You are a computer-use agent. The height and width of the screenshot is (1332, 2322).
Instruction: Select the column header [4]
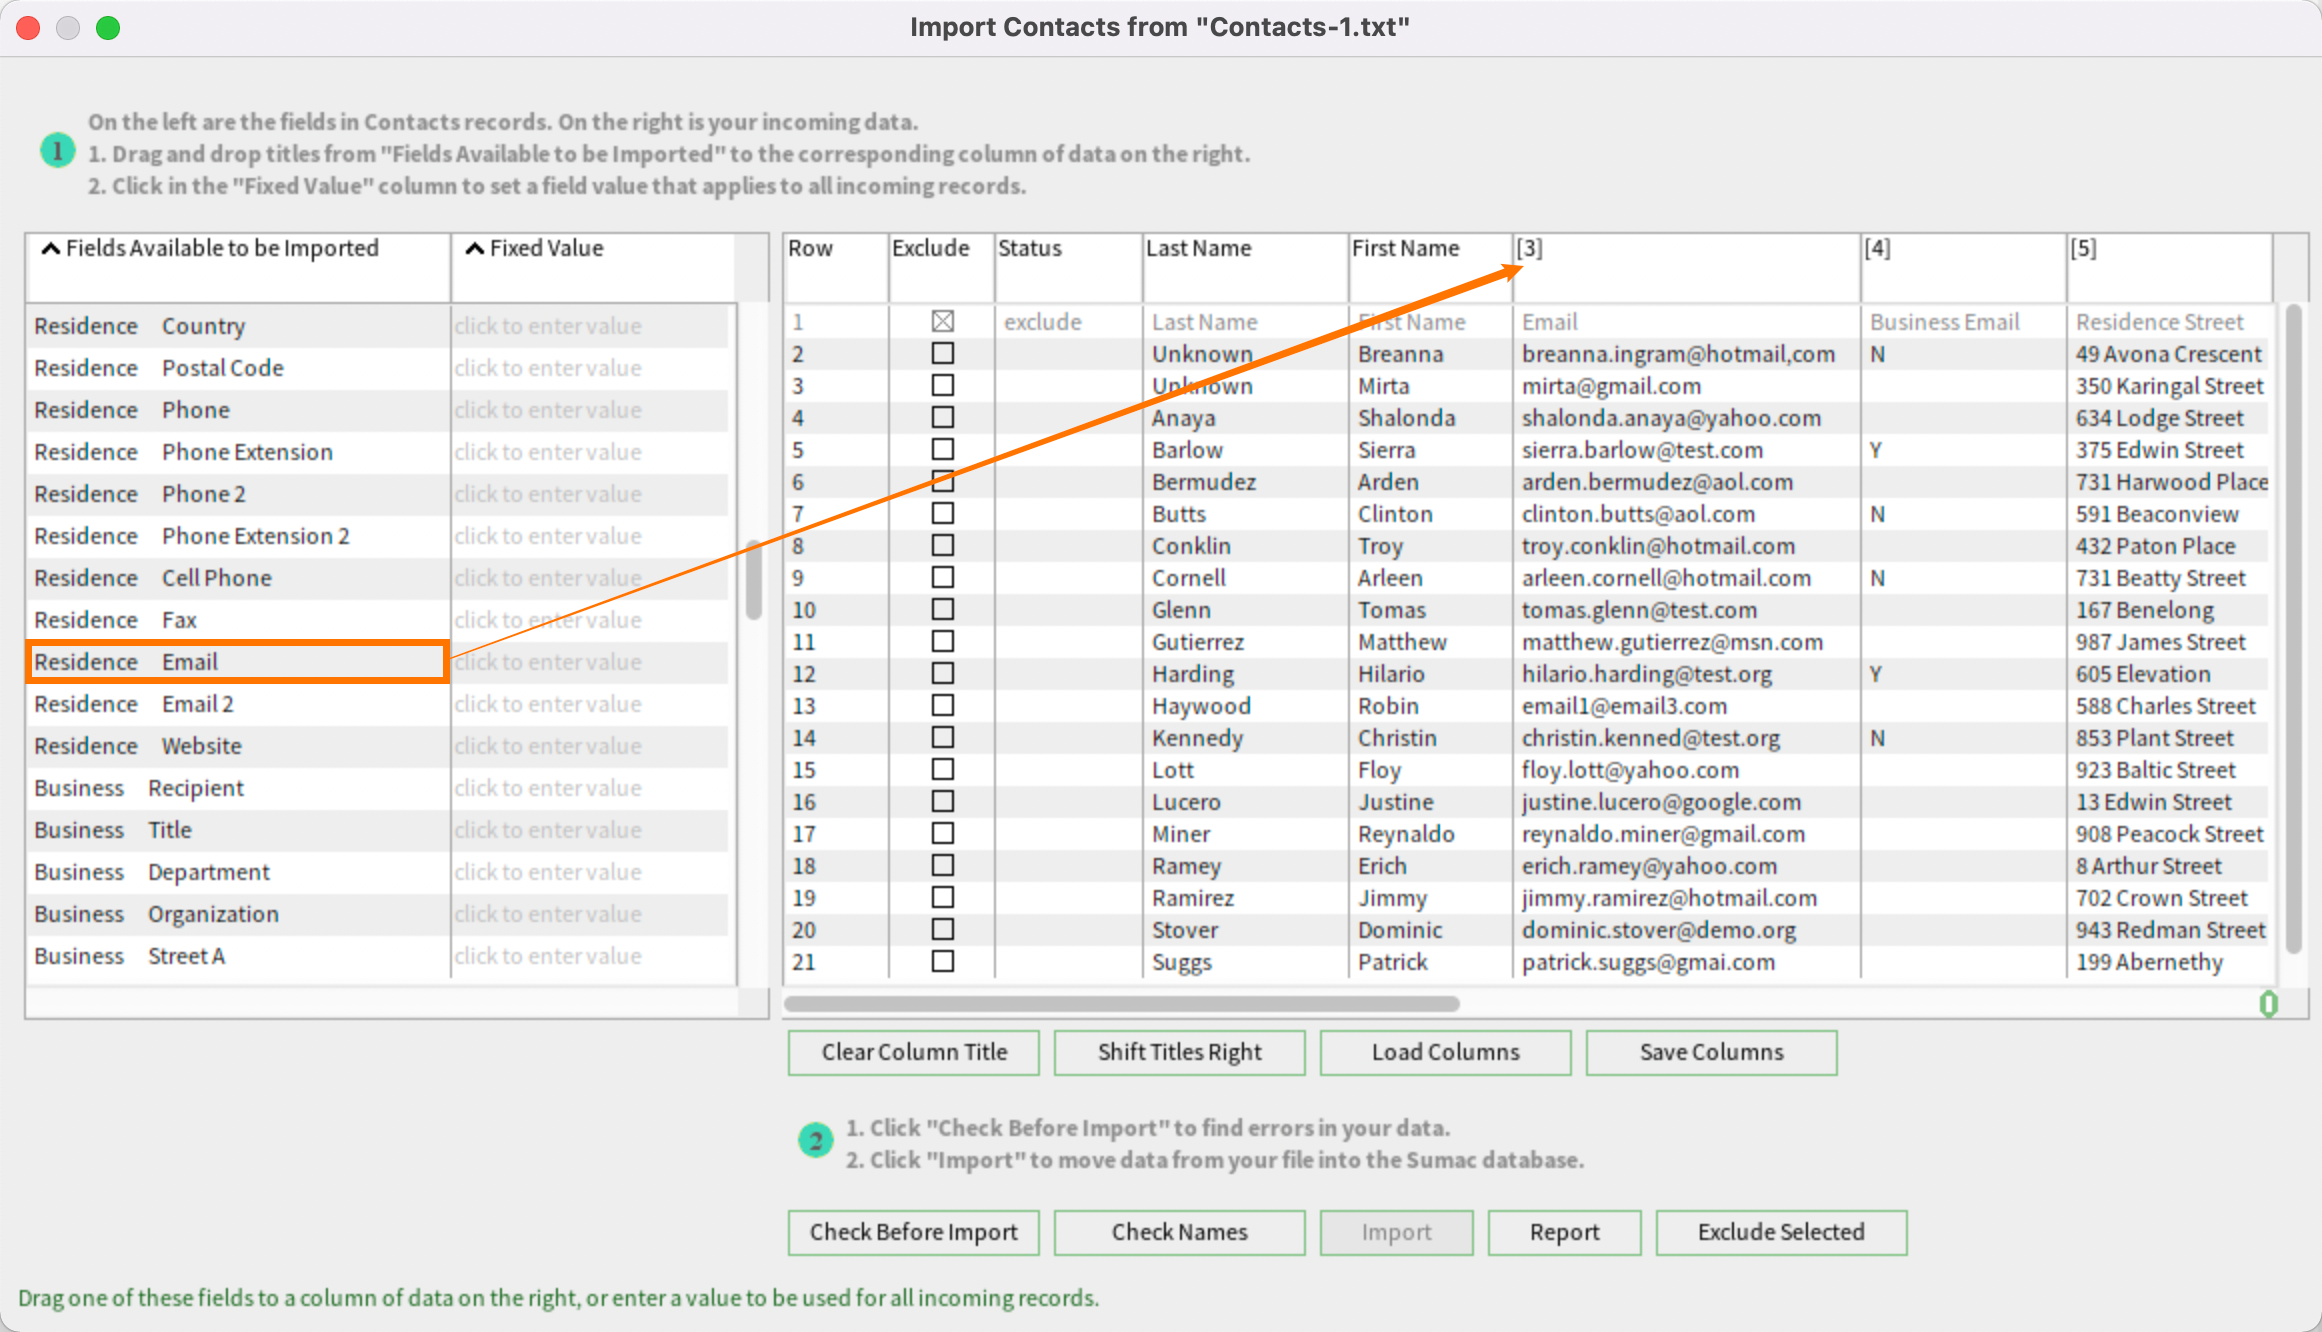pos(1964,266)
